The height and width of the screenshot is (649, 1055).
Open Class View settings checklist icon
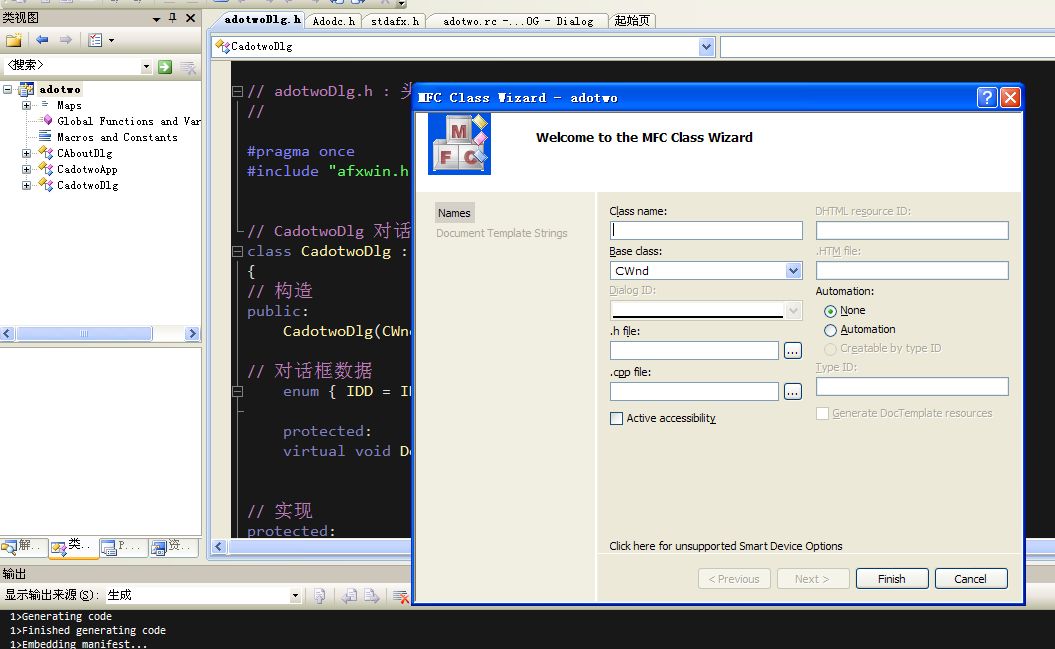[96, 40]
